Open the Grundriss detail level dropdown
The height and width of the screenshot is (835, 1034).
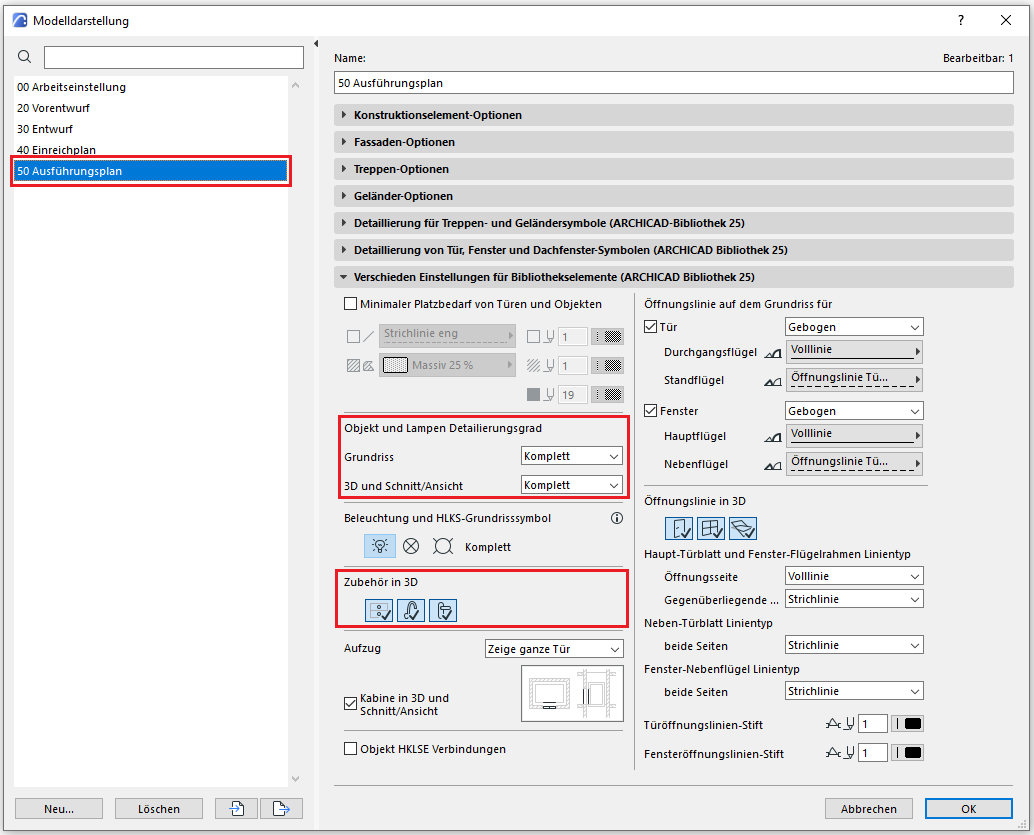point(572,456)
